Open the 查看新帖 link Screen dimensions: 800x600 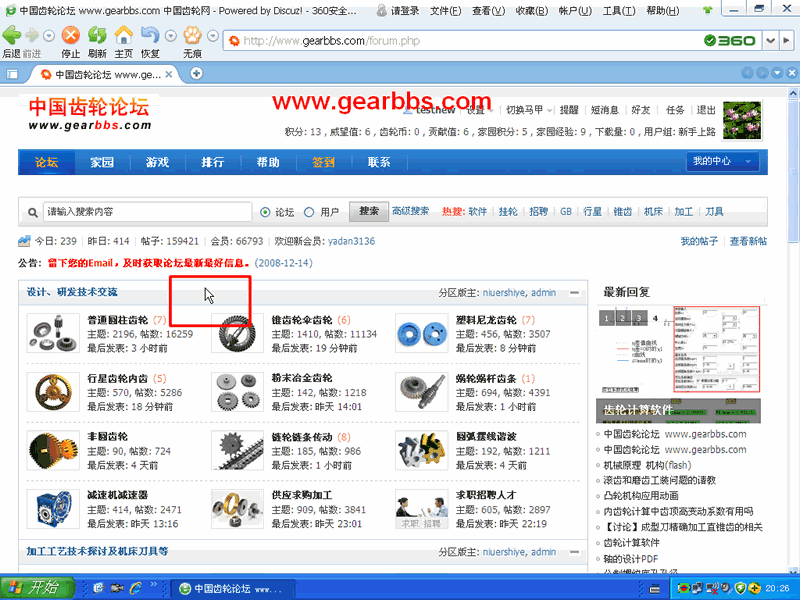click(x=748, y=241)
